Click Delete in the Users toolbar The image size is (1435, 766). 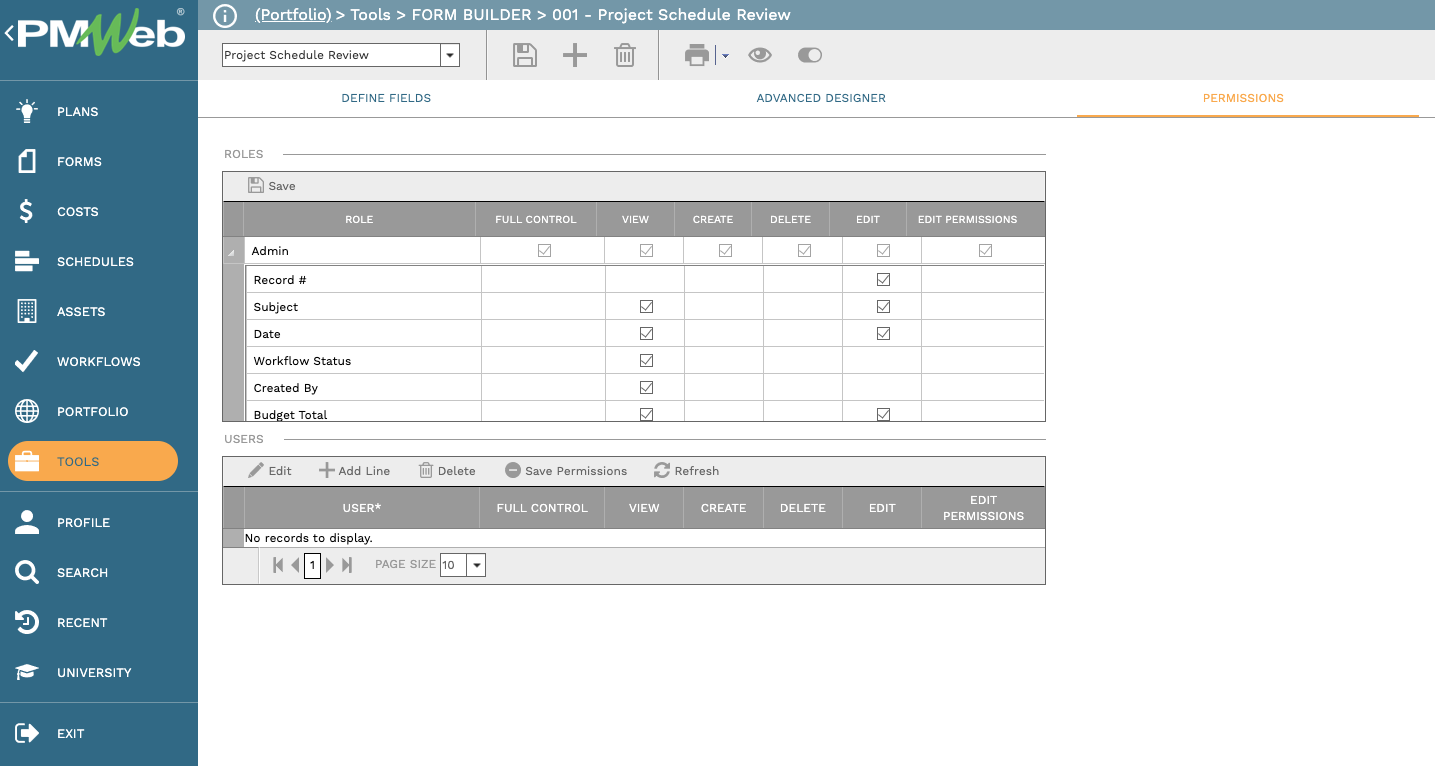(x=447, y=471)
